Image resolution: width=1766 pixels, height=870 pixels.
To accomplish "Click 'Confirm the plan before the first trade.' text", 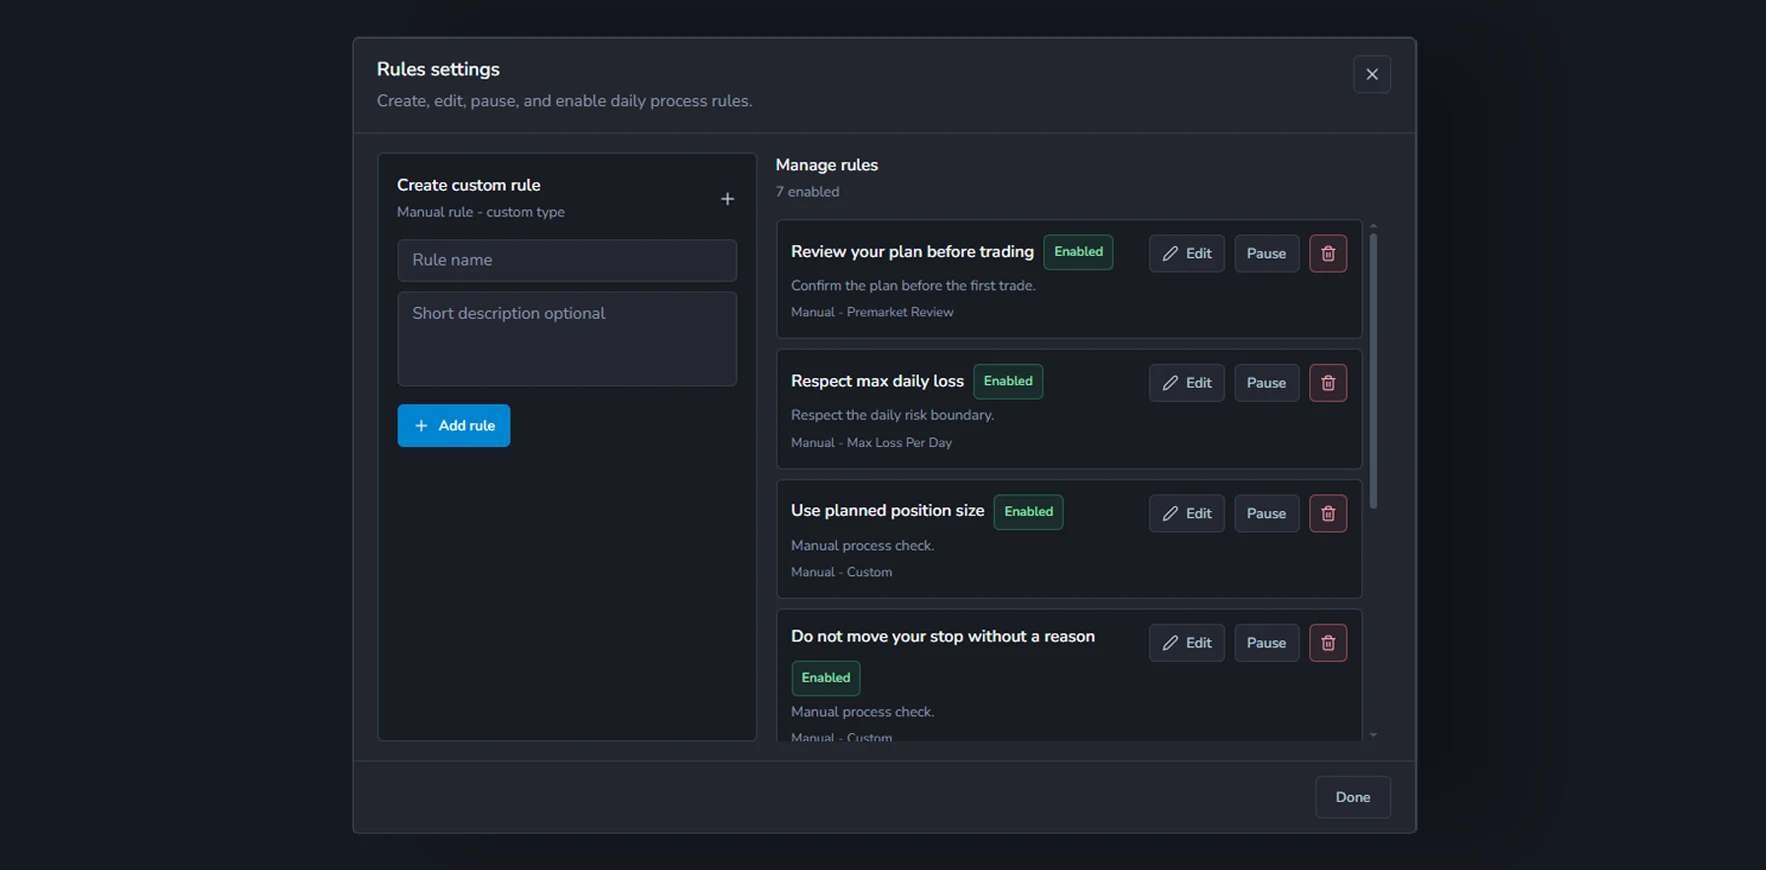I will point(913,286).
